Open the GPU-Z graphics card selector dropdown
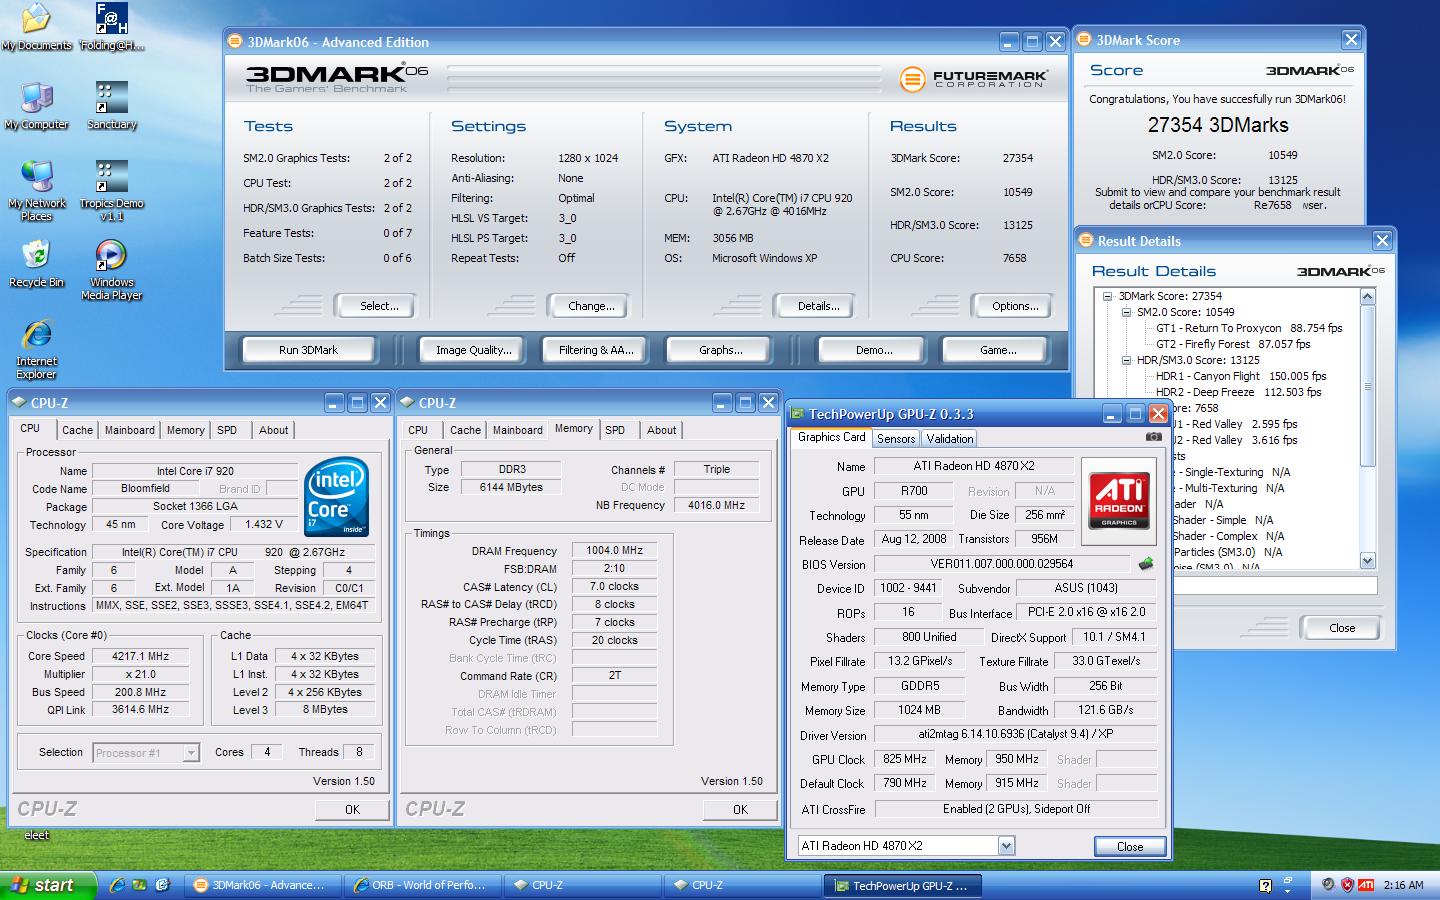 (1006, 846)
